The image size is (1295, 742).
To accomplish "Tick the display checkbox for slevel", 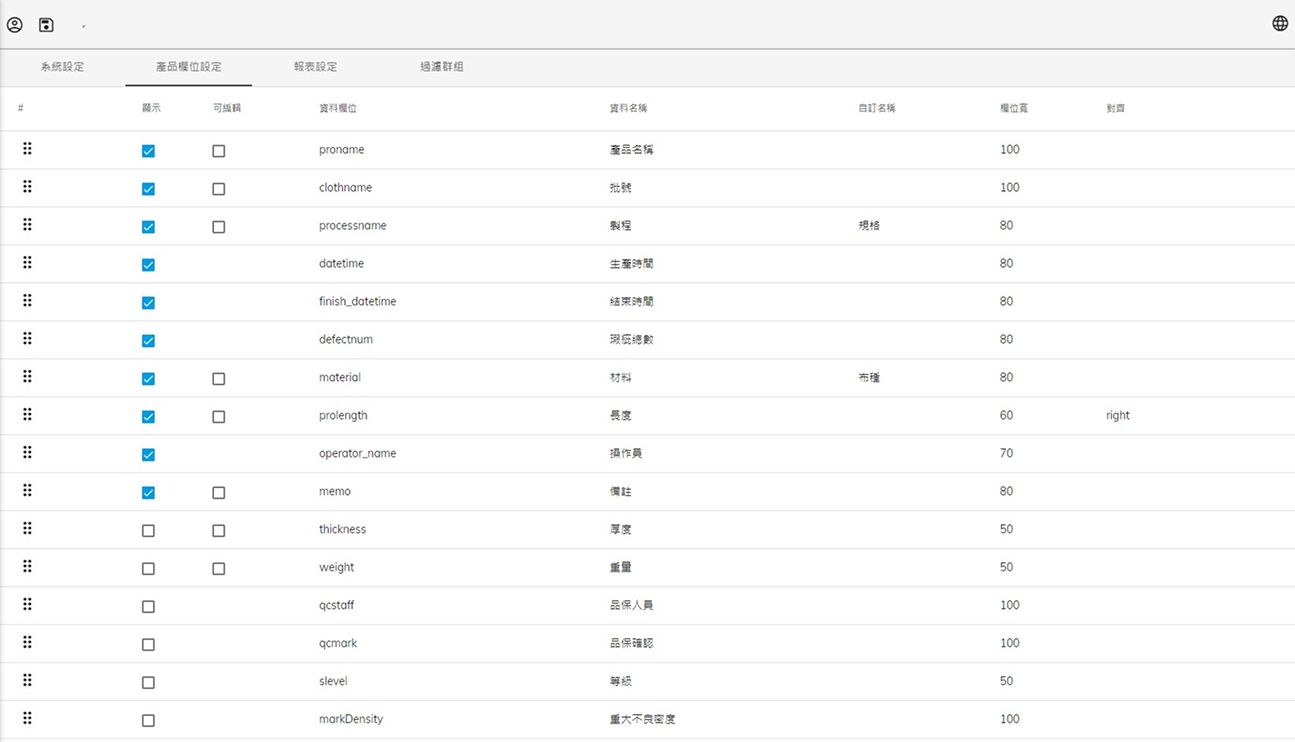I will (148, 683).
